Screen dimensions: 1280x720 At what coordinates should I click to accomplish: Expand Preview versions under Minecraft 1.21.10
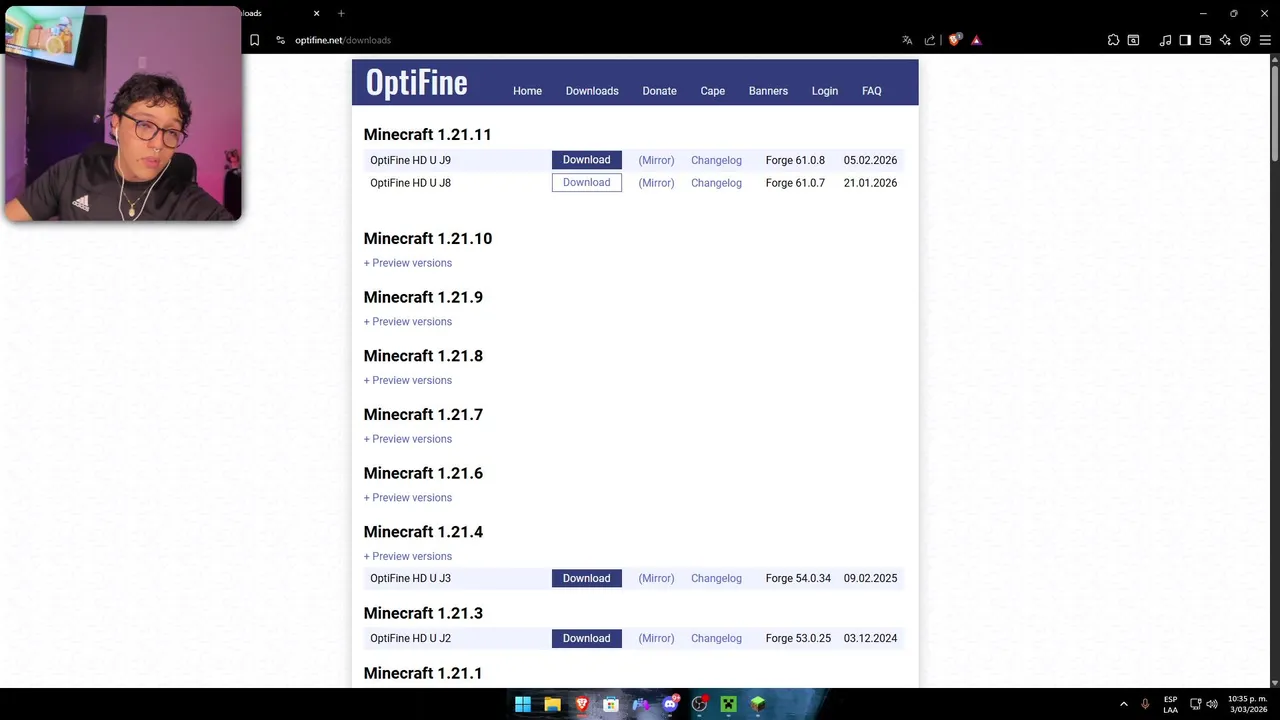pyautogui.click(x=408, y=263)
